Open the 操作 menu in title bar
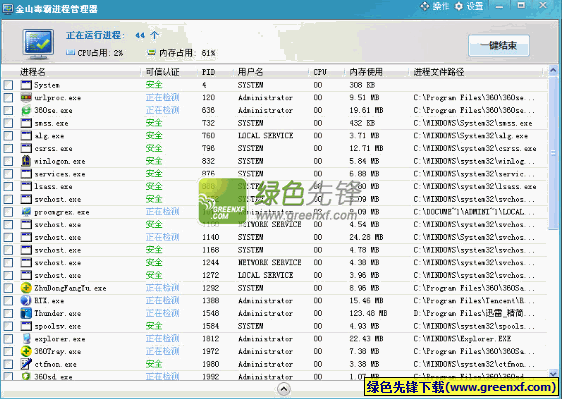 point(434,6)
